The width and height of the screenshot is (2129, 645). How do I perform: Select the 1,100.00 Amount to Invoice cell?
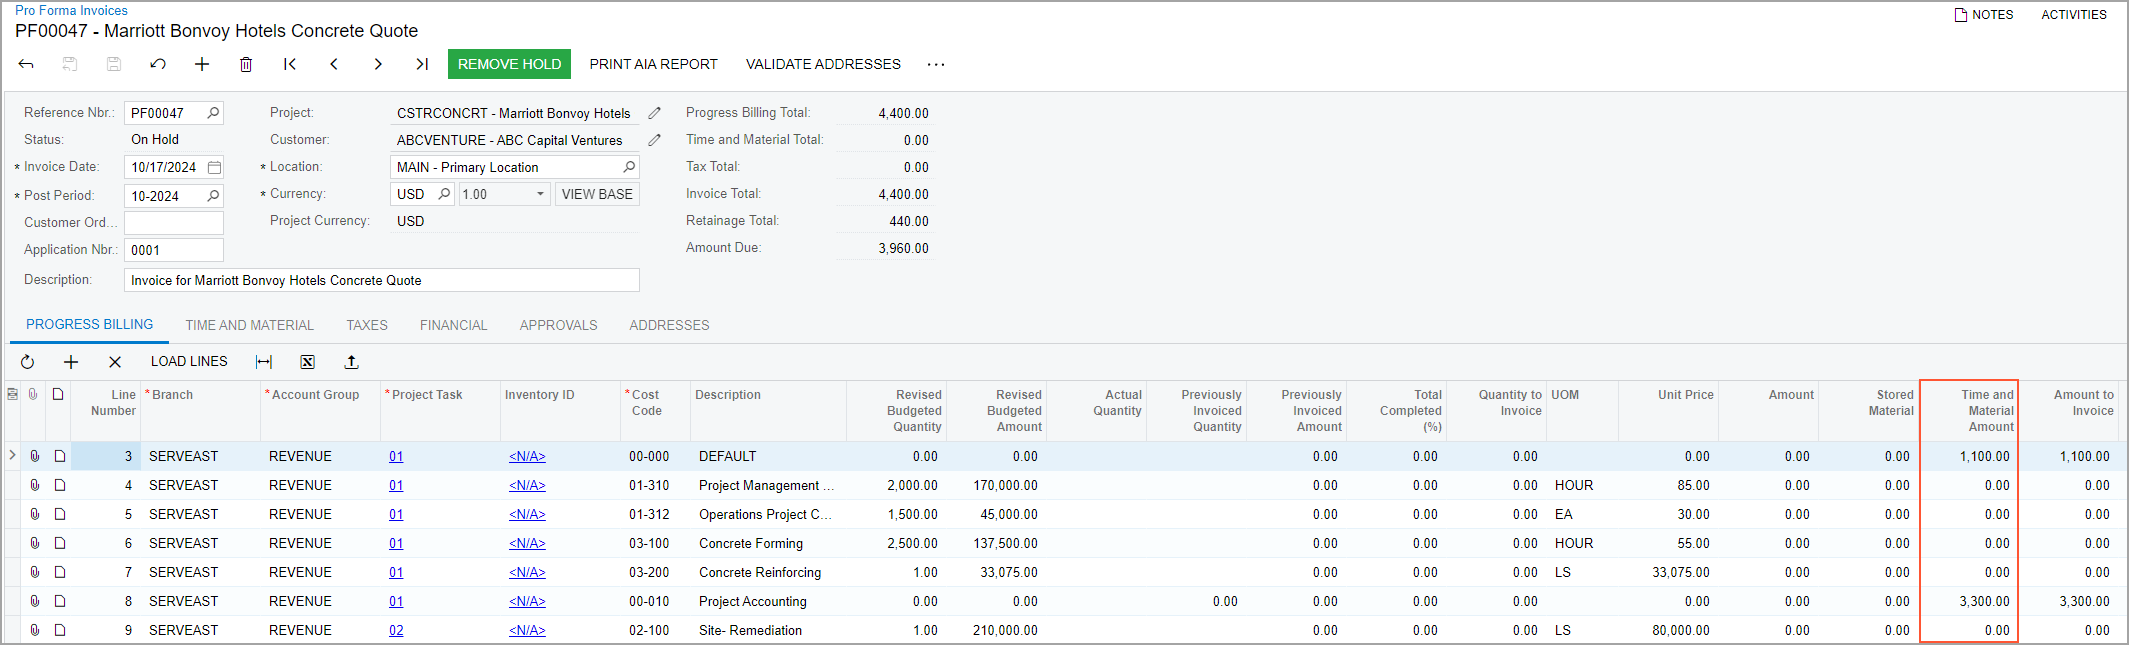tap(2068, 456)
